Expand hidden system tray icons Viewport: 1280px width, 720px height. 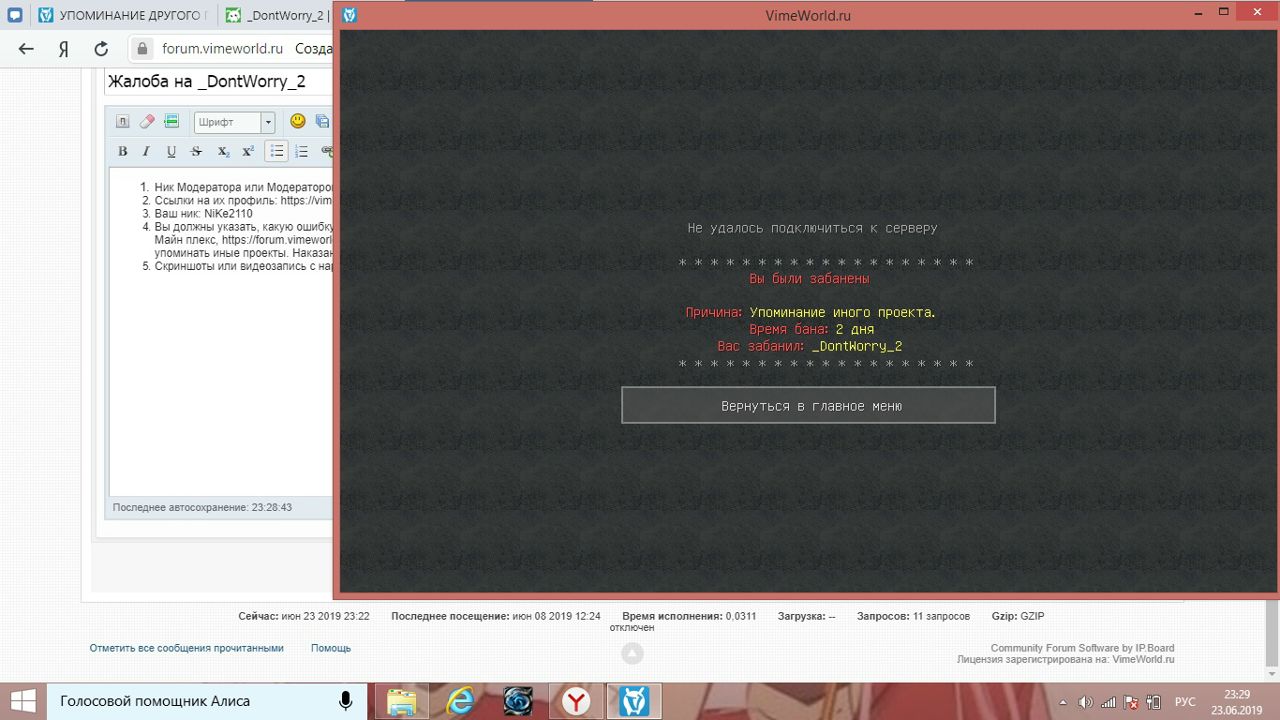1062,701
